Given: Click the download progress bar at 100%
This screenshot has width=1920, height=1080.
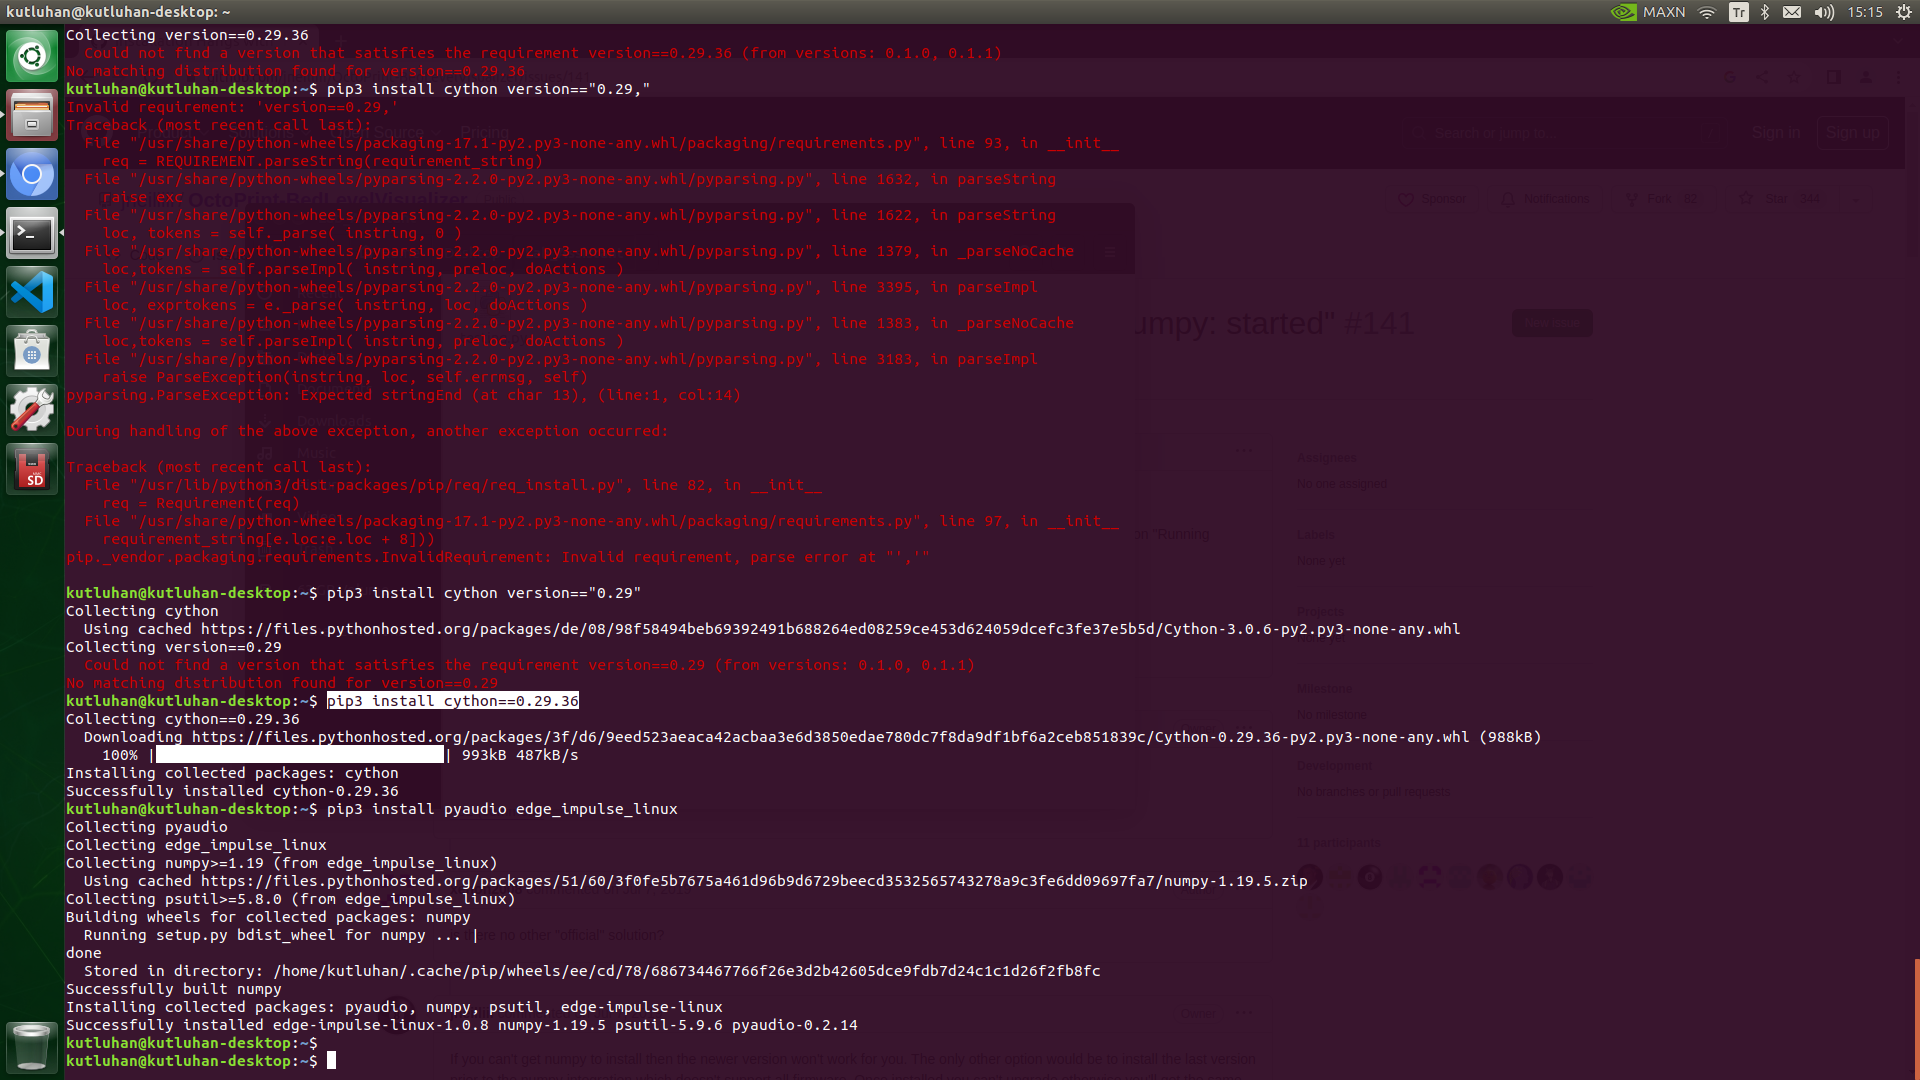Looking at the screenshot, I should click(300, 755).
